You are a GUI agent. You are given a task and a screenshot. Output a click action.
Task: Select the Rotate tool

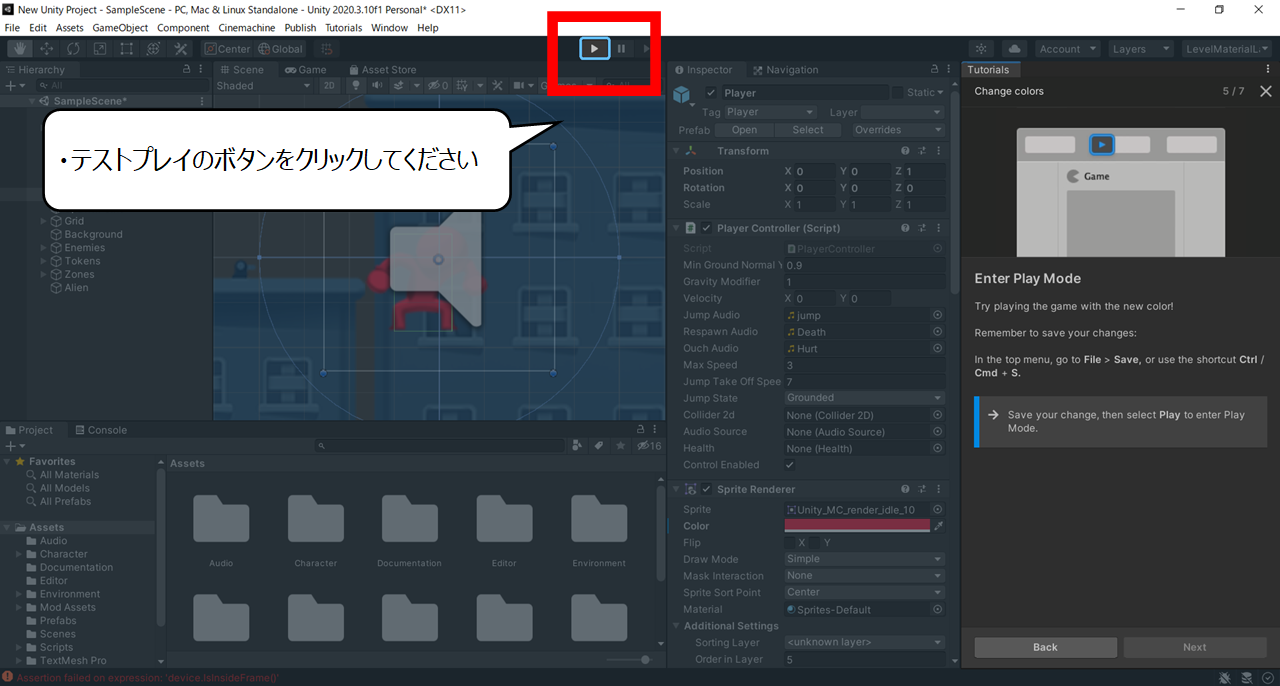73,48
